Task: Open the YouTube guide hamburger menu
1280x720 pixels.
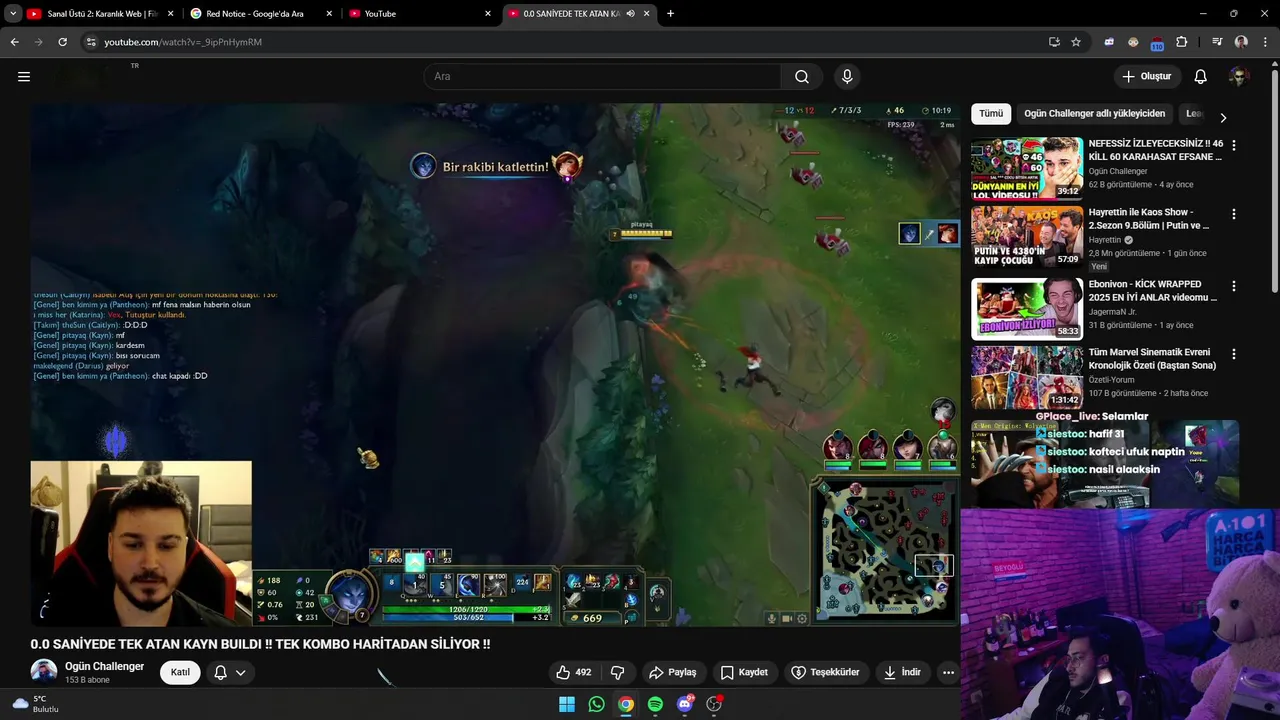Action: (24, 76)
